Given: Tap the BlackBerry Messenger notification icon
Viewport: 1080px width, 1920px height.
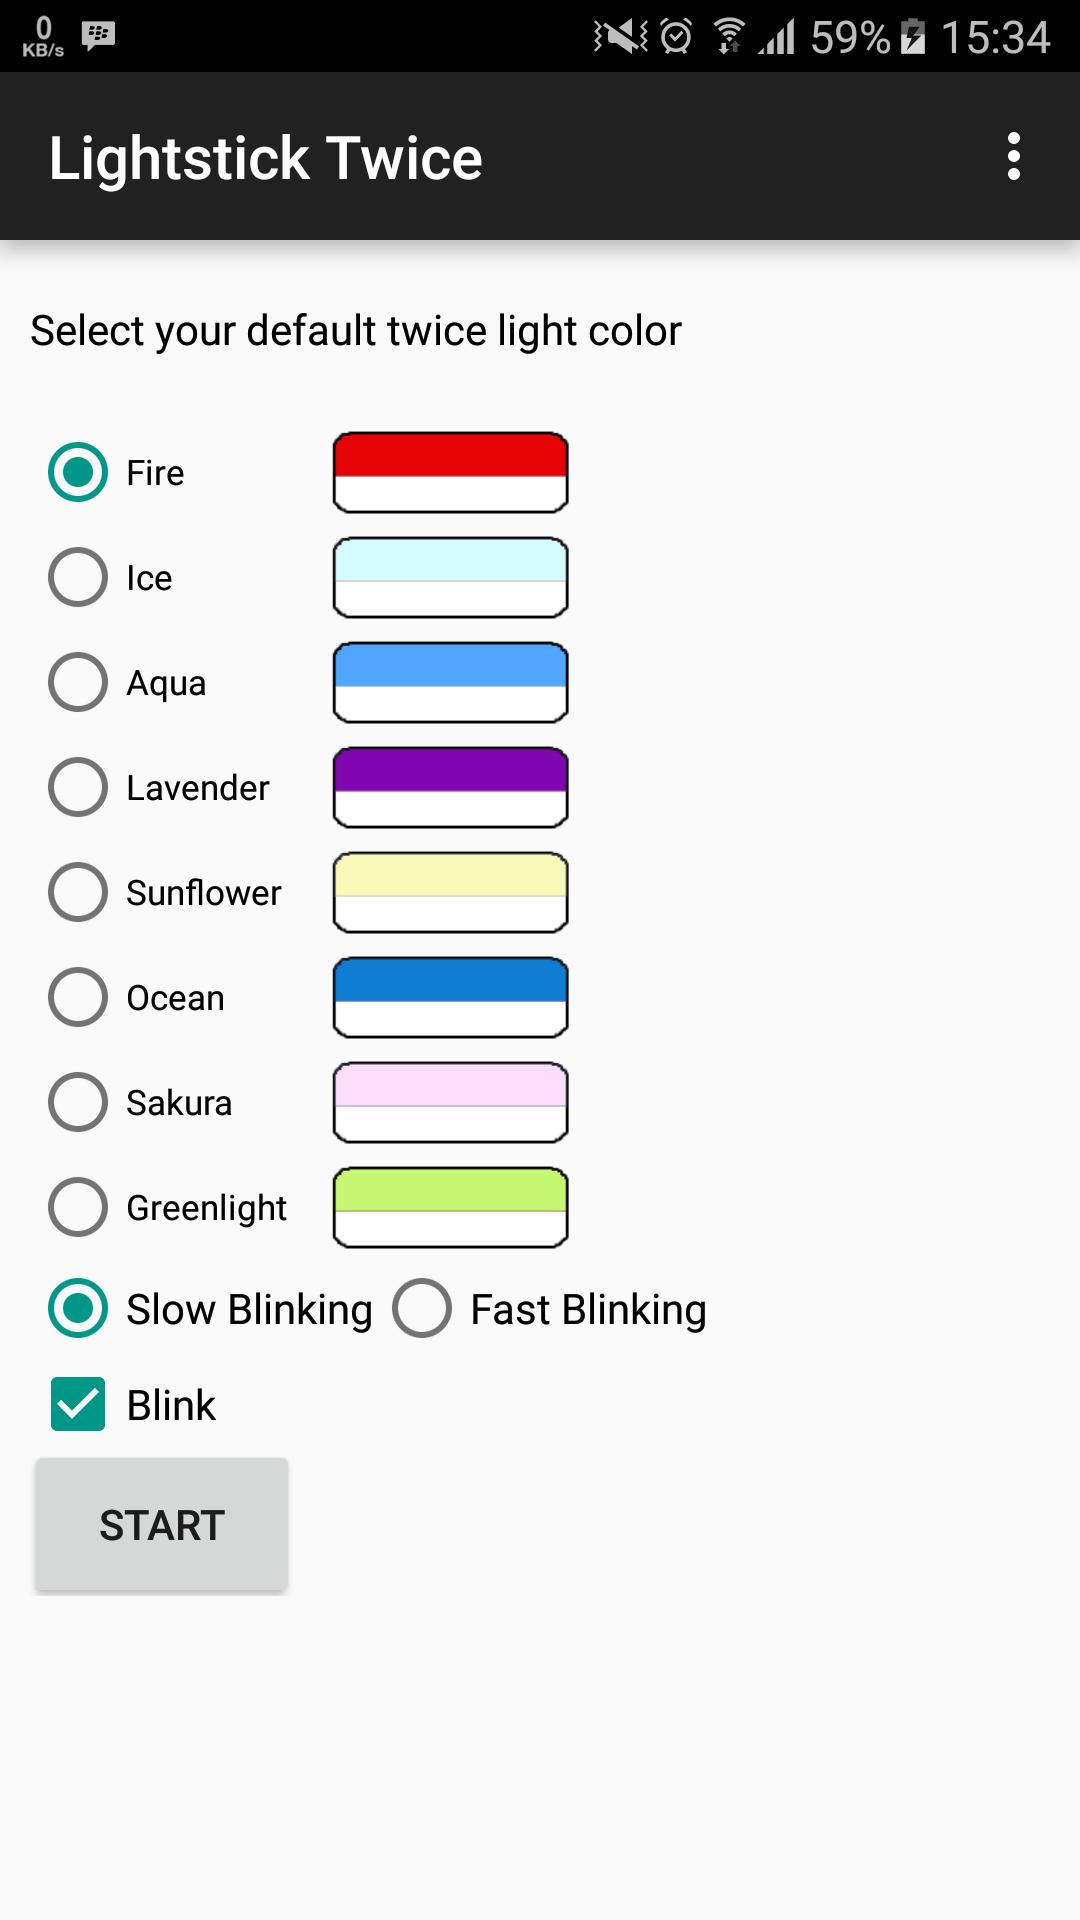Looking at the screenshot, I should click(x=98, y=36).
